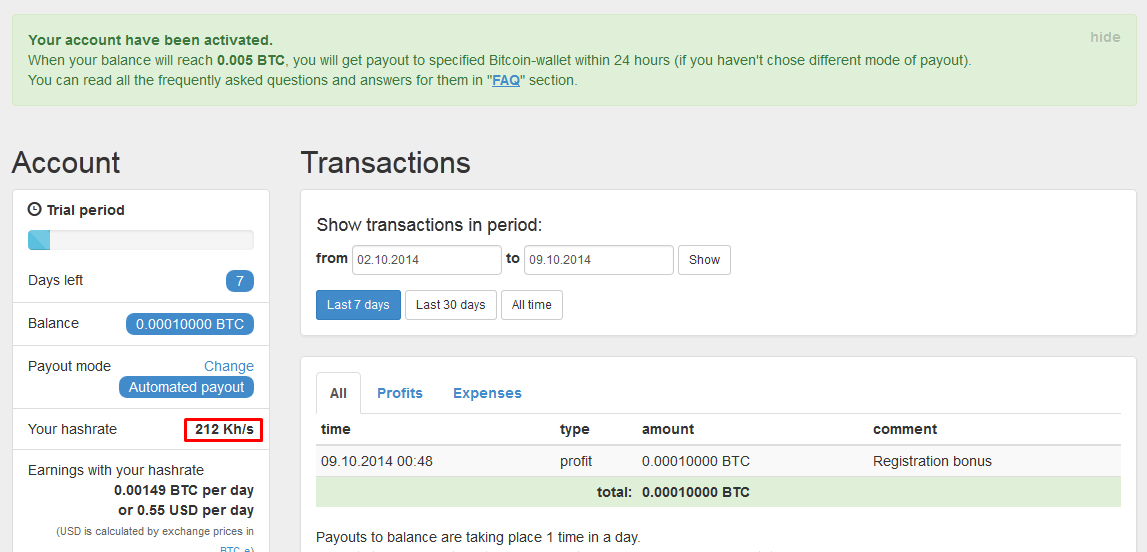Click the Trial period clock icon

tap(35, 210)
